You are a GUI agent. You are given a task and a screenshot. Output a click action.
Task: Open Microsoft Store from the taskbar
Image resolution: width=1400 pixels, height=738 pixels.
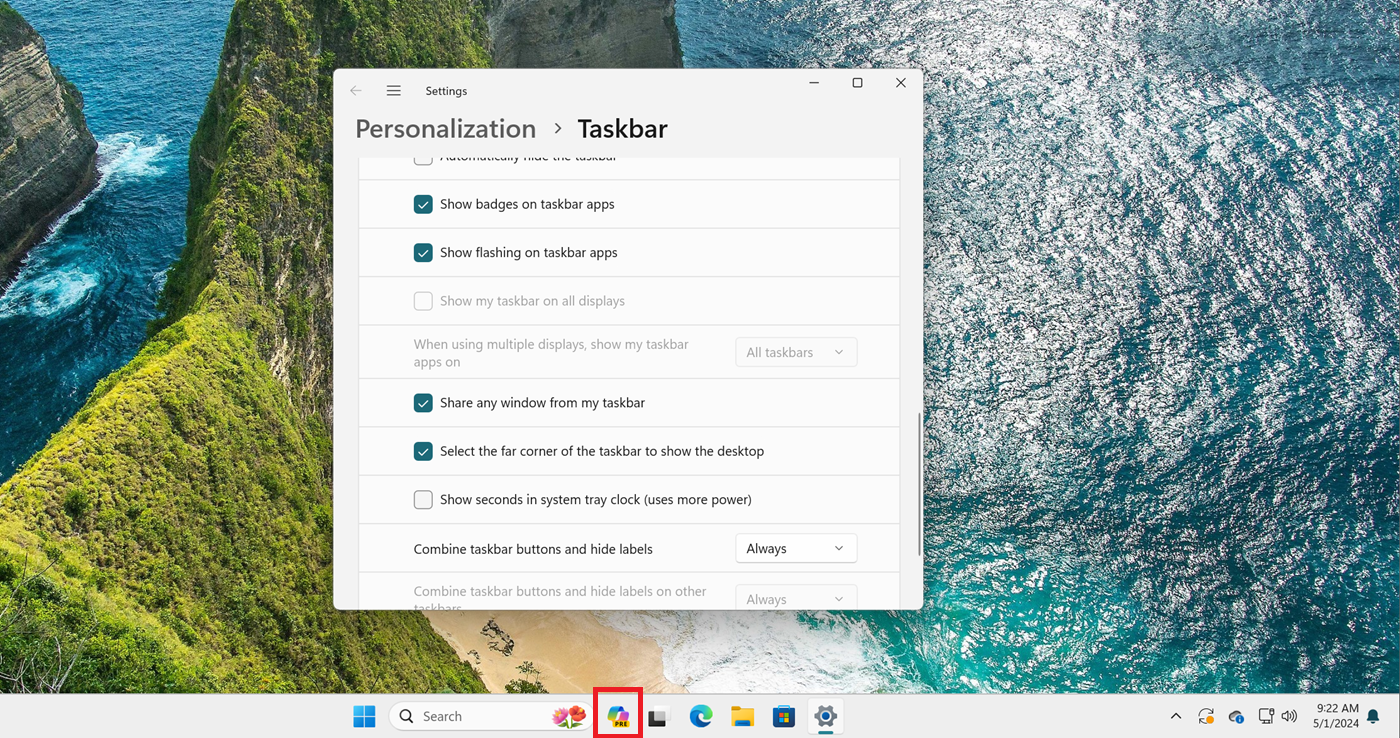click(784, 716)
